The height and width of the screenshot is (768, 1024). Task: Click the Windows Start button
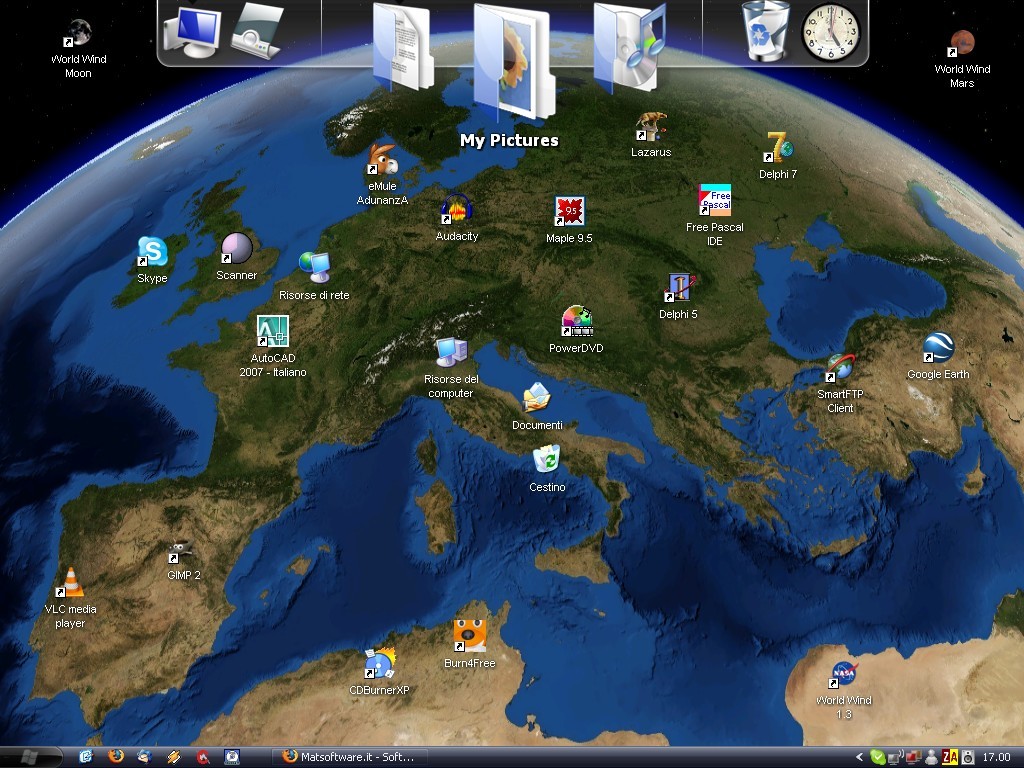tap(31, 758)
